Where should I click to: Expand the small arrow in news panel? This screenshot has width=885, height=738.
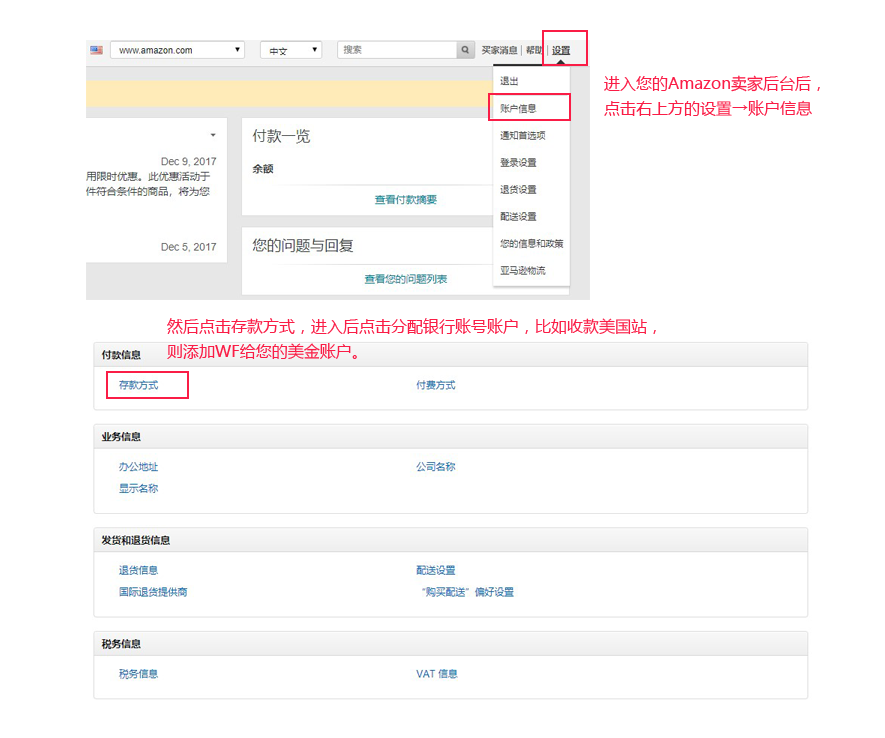pyautogui.click(x=213, y=135)
